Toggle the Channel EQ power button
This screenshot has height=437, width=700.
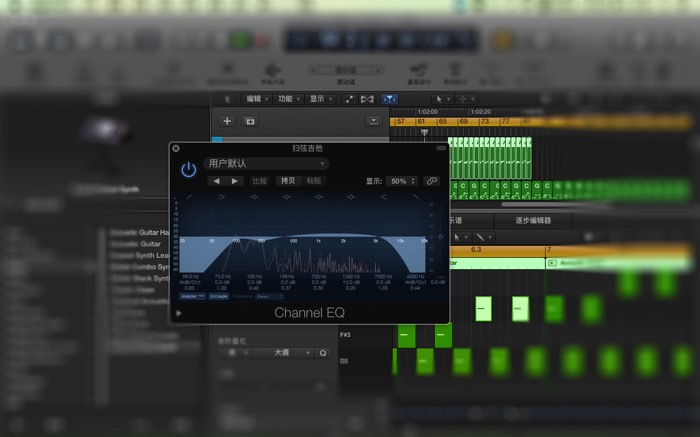(188, 169)
